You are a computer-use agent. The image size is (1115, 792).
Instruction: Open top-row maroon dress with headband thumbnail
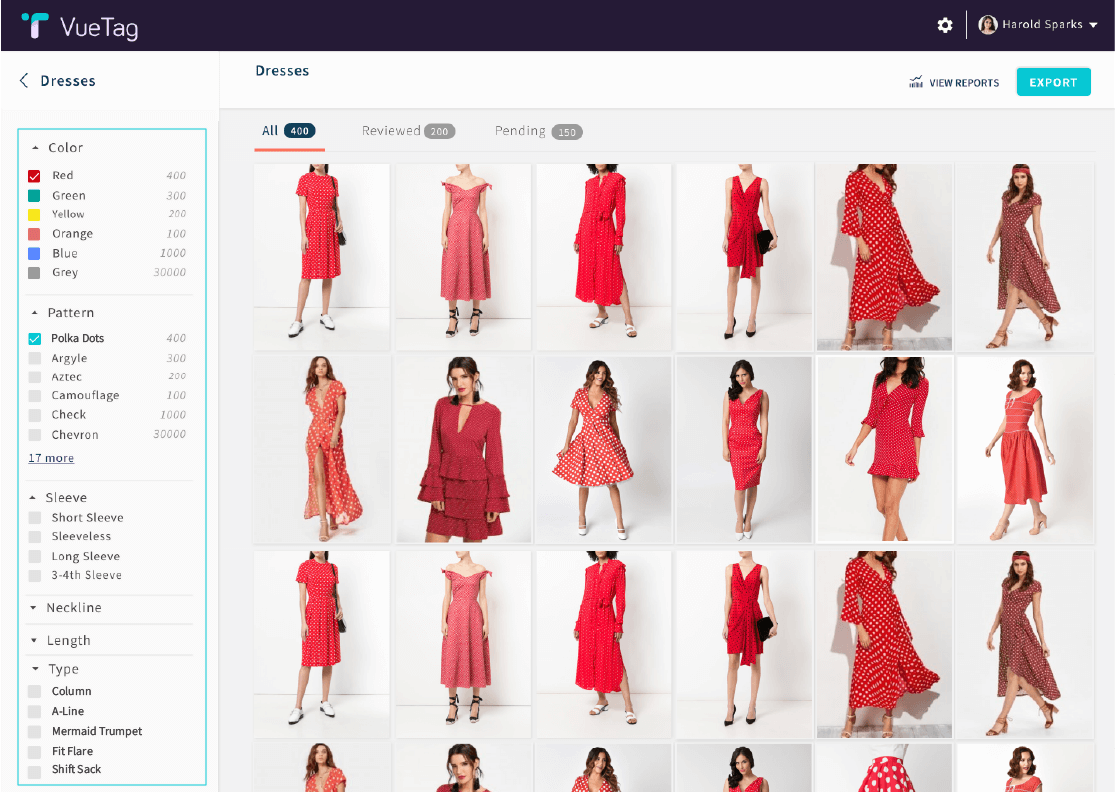click(1025, 257)
